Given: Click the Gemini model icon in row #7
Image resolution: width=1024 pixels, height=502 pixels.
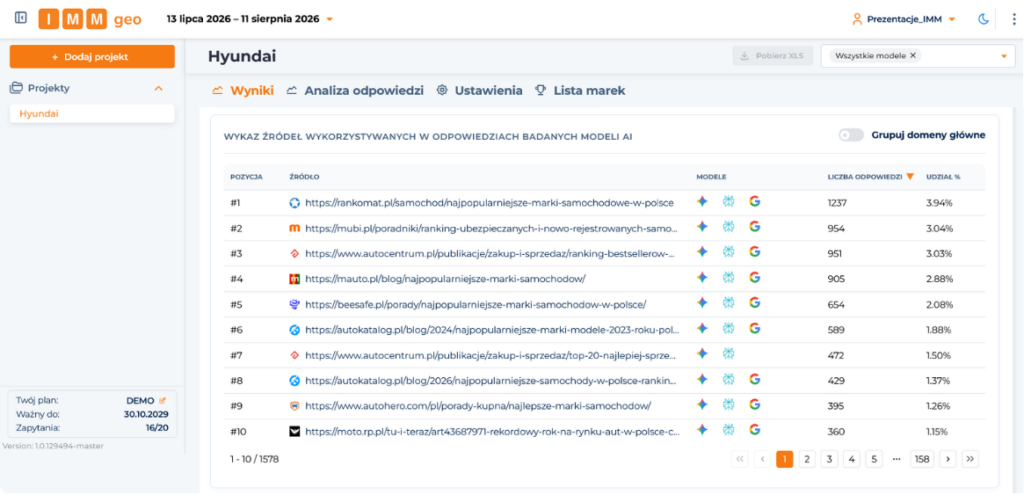Looking at the screenshot, I should 702,353.
